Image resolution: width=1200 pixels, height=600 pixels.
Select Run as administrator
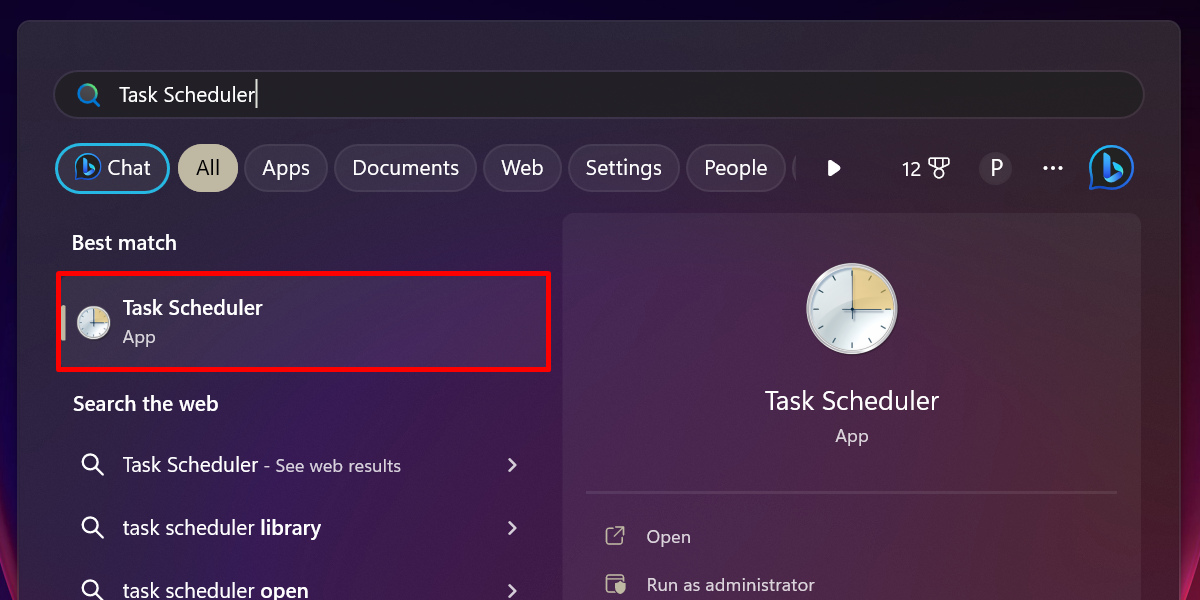(x=728, y=584)
